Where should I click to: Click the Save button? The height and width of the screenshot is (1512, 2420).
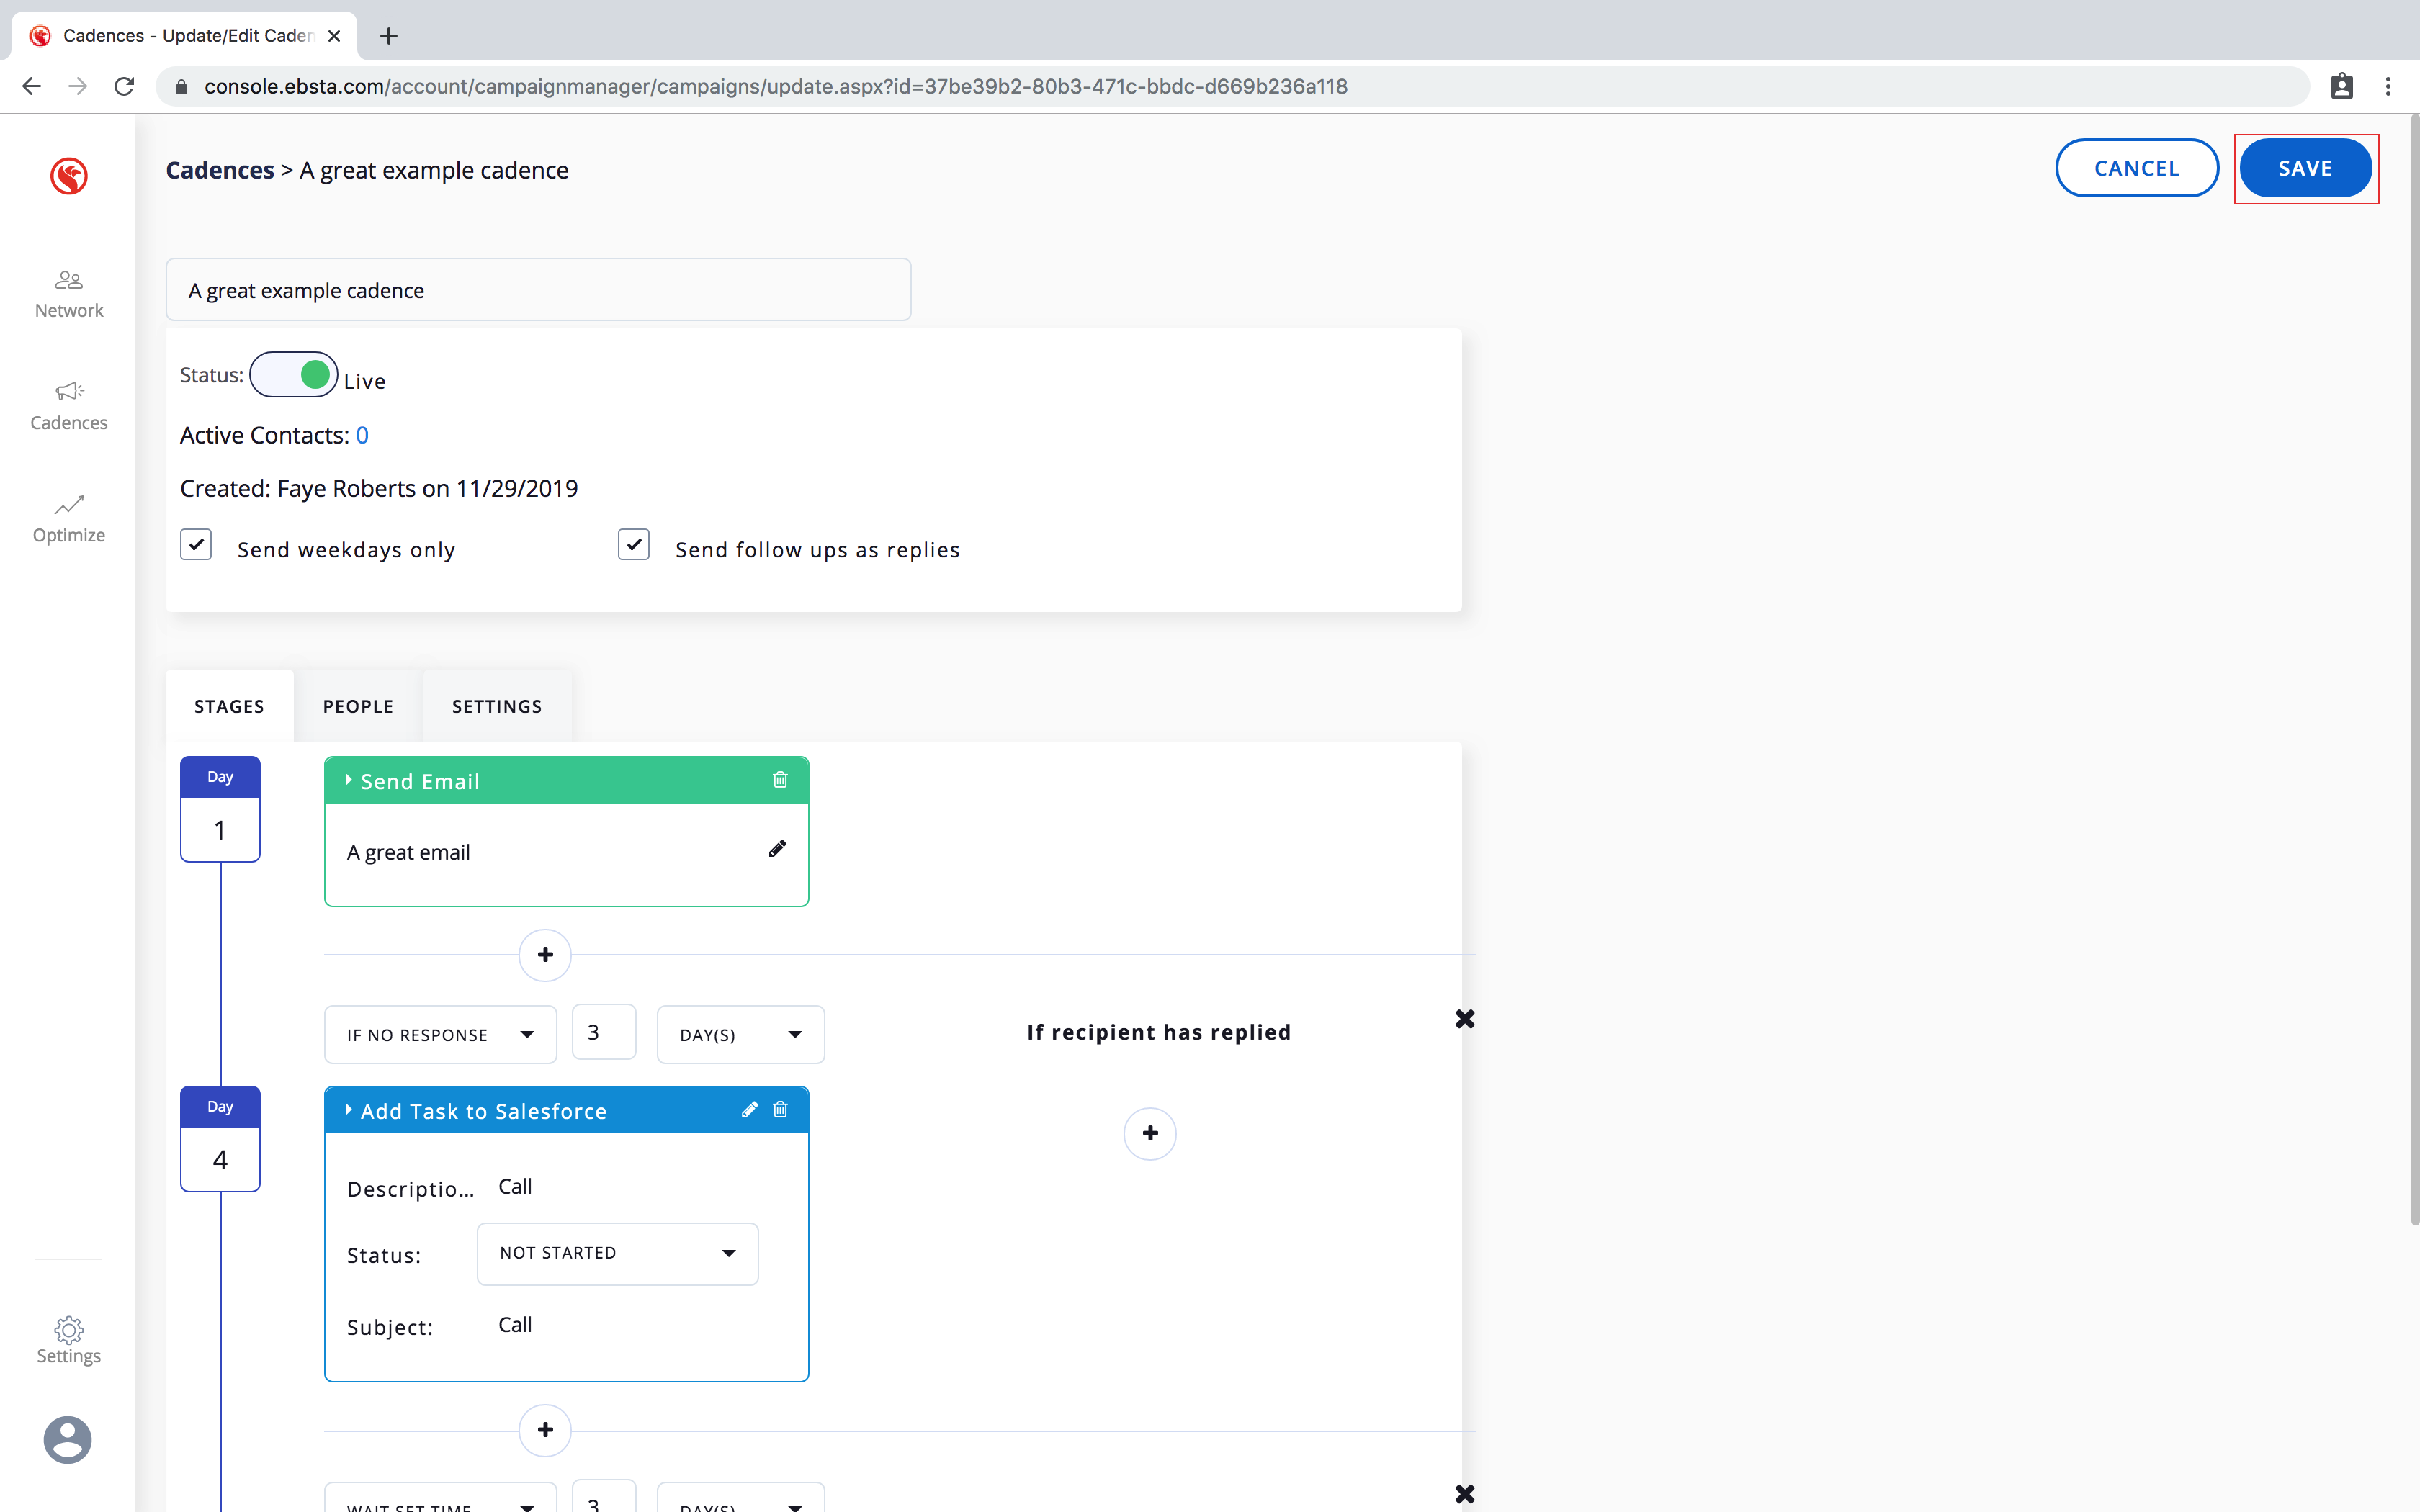[x=2305, y=168]
